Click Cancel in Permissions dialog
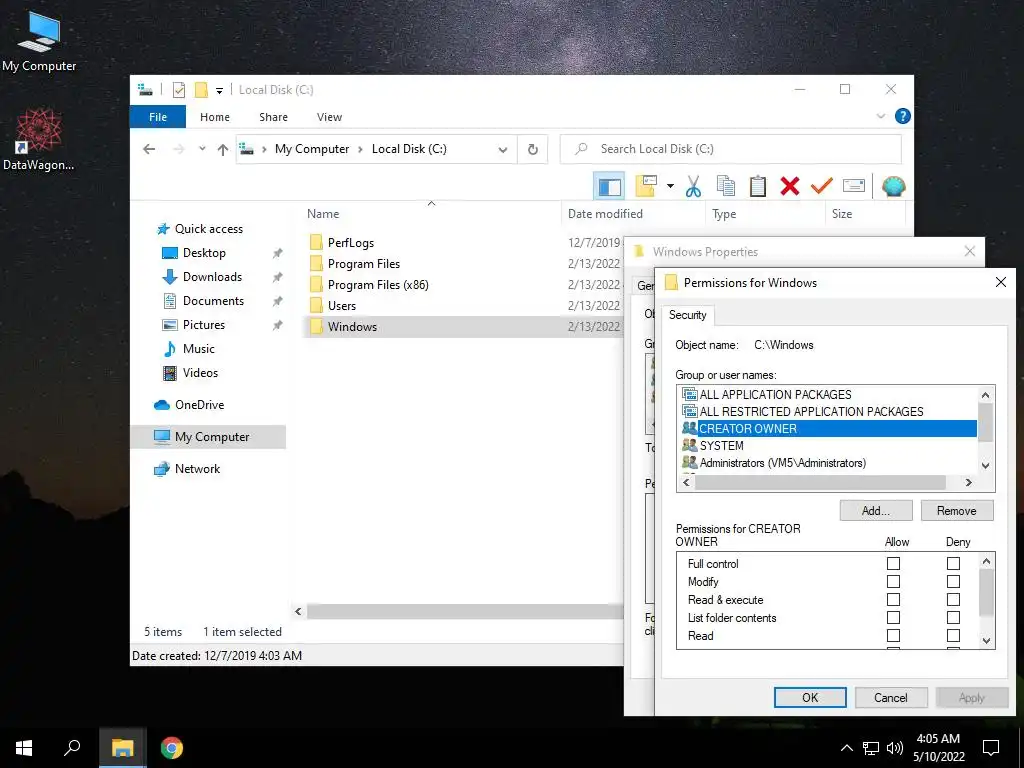This screenshot has height=768, width=1024. [x=891, y=697]
